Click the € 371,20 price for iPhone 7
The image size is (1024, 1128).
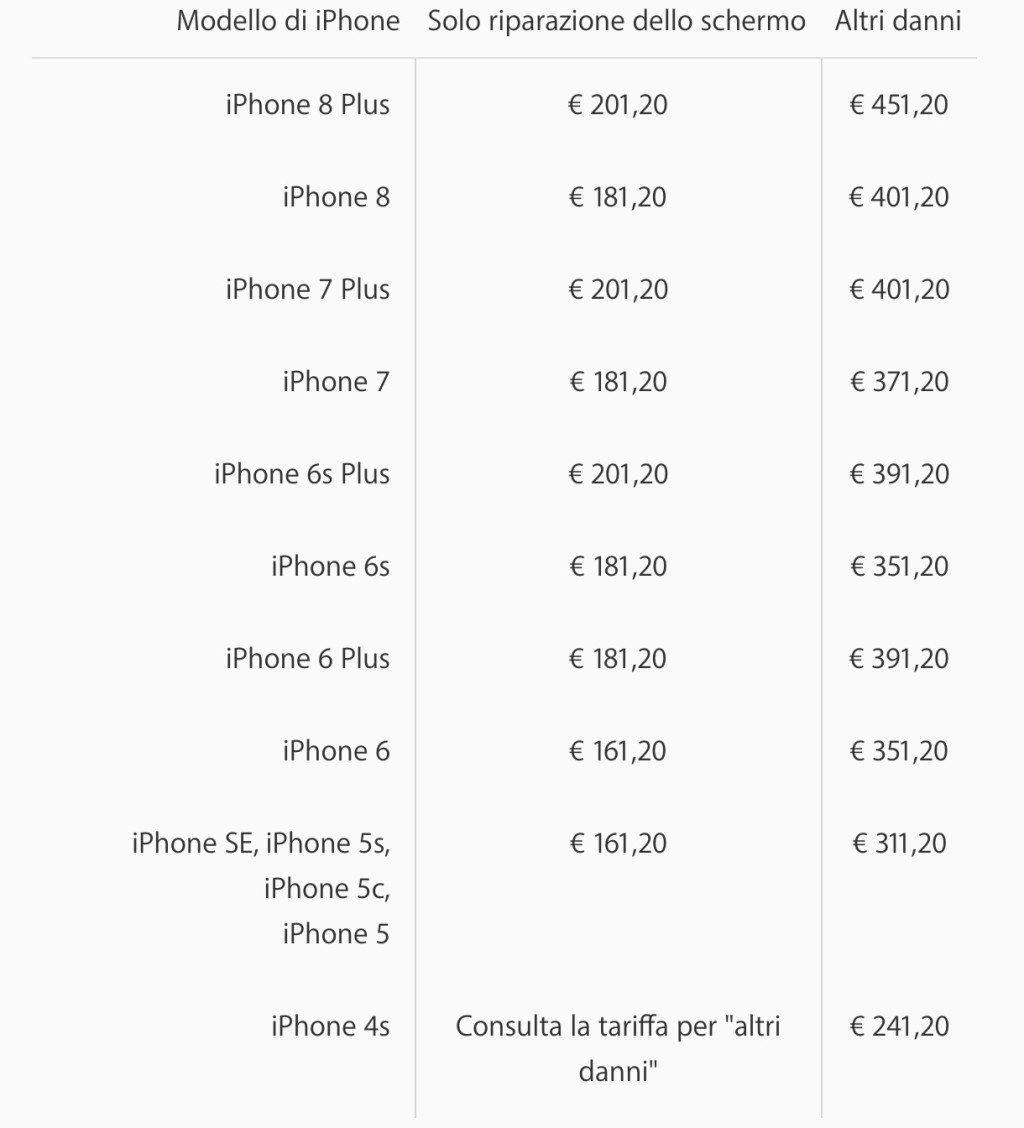(x=899, y=382)
